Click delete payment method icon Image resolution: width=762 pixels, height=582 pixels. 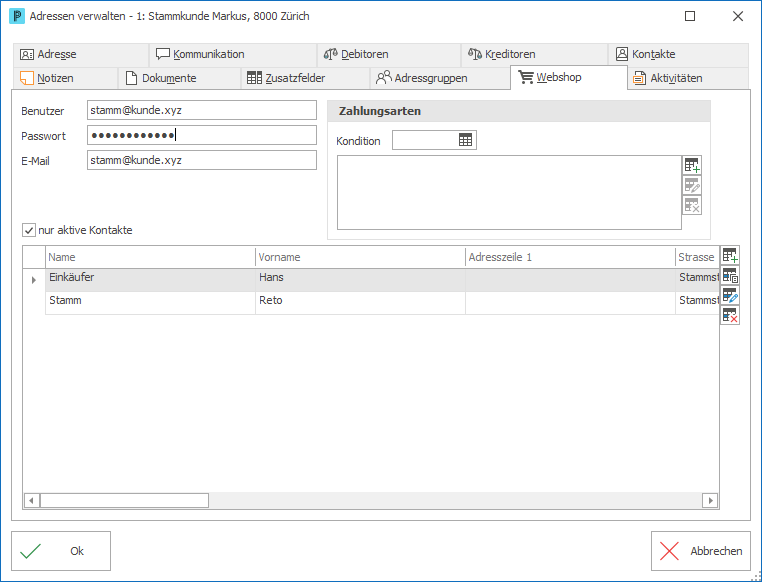click(x=692, y=205)
